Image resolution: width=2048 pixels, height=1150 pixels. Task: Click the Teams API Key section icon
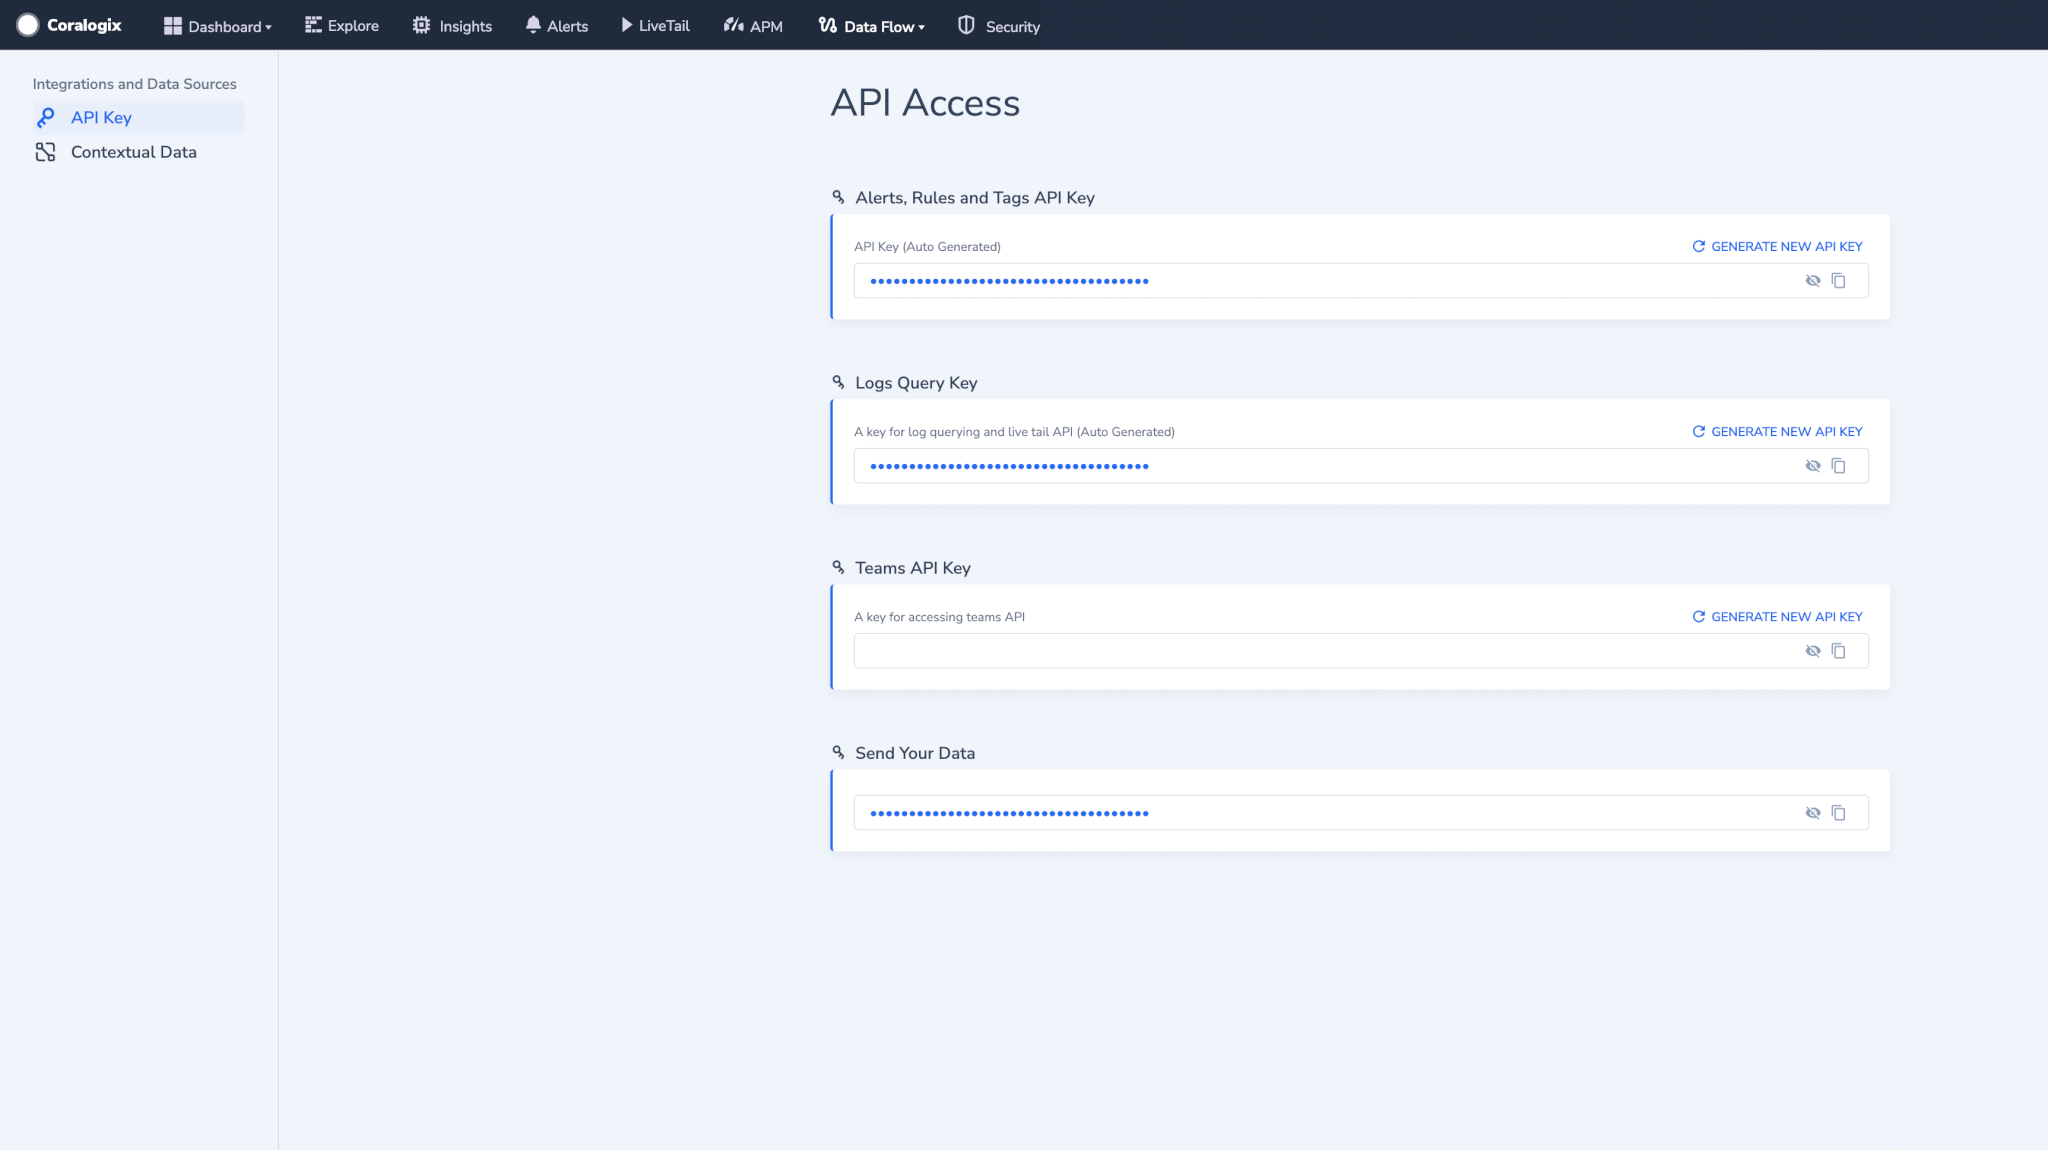[x=838, y=567]
